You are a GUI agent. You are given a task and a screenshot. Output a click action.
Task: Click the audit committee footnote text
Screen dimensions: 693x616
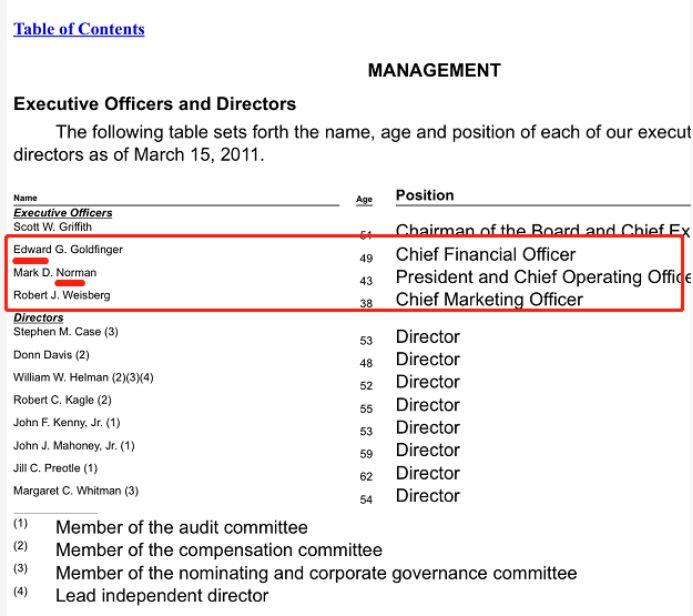tap(181, 527)
